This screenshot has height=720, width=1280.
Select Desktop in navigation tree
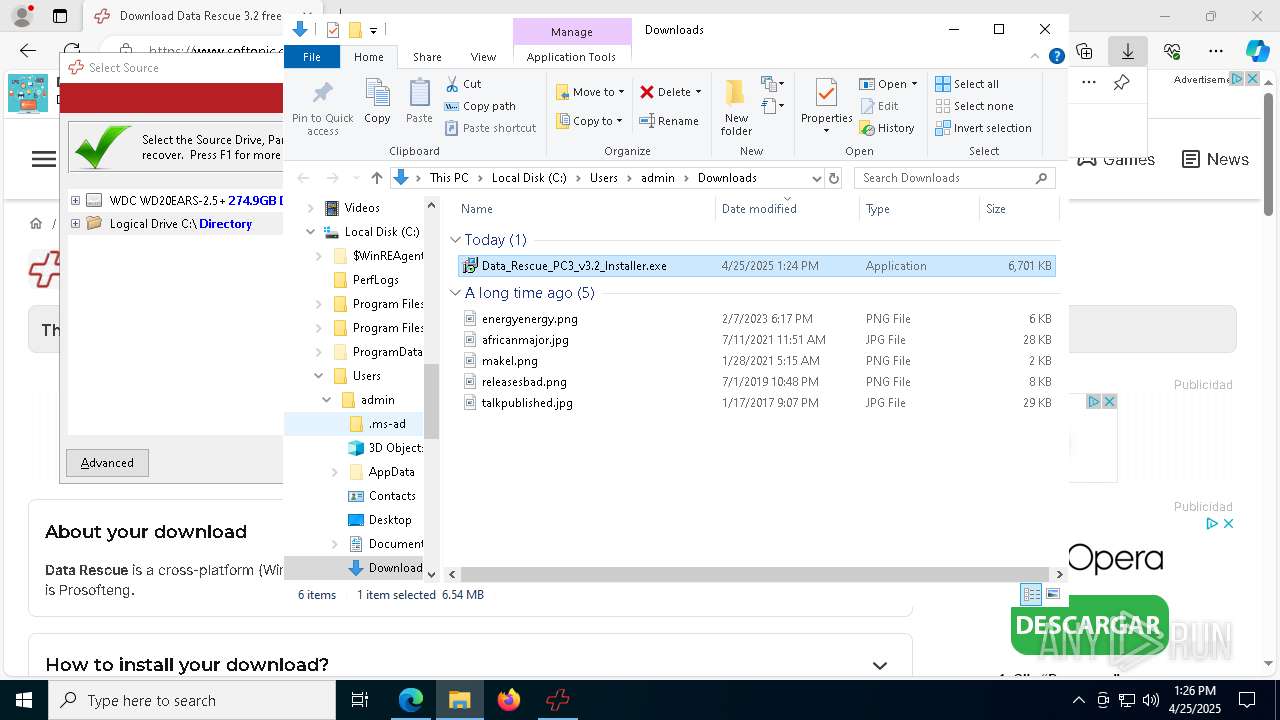(x=389, y=520)
